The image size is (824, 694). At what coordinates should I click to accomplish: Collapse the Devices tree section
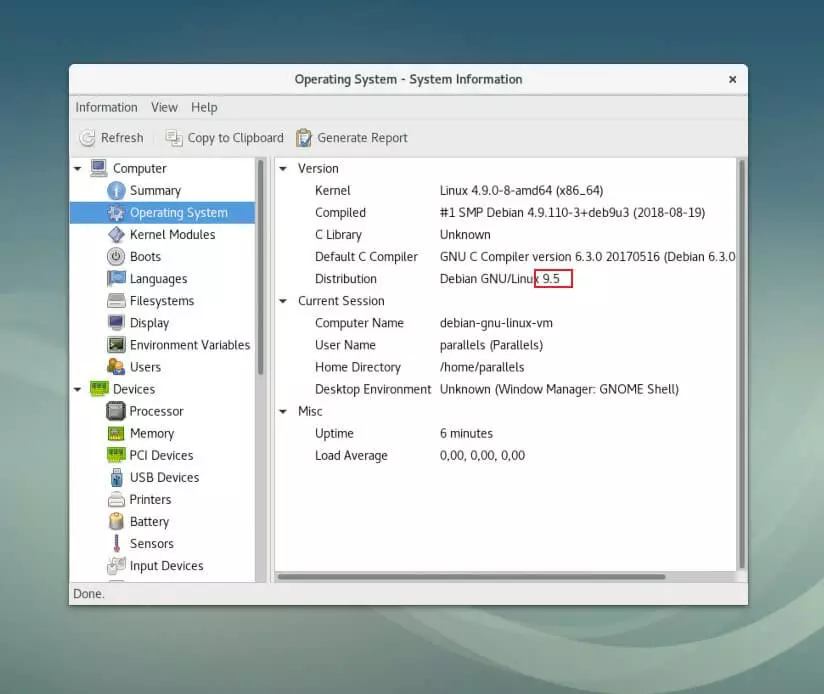78,389
